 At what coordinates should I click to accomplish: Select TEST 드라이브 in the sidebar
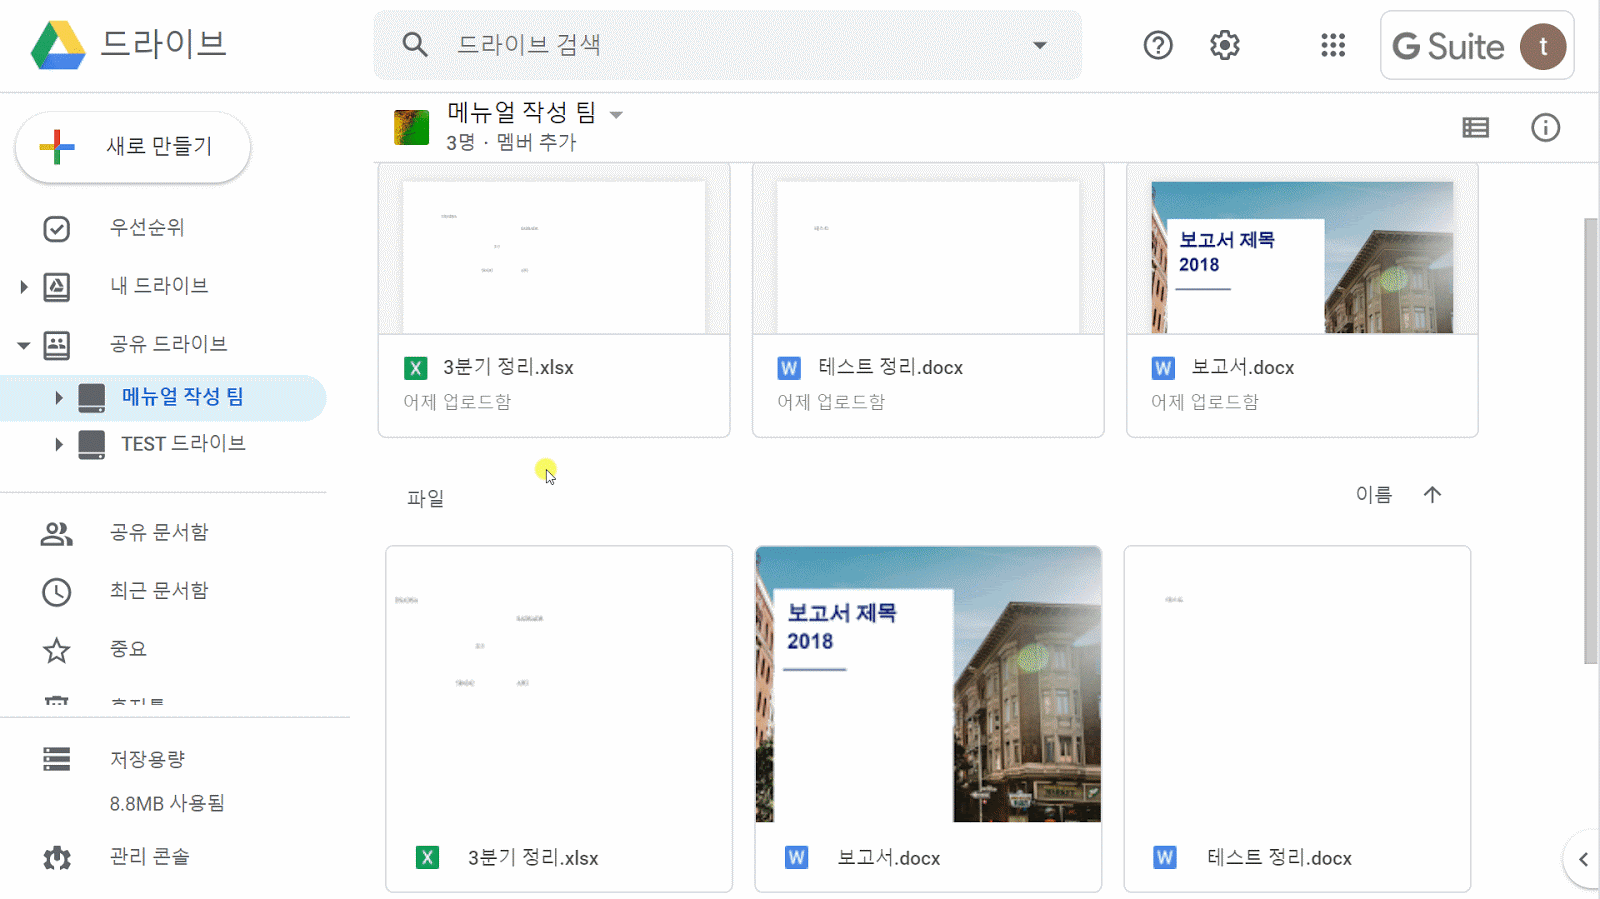click(x=183, y=444)
